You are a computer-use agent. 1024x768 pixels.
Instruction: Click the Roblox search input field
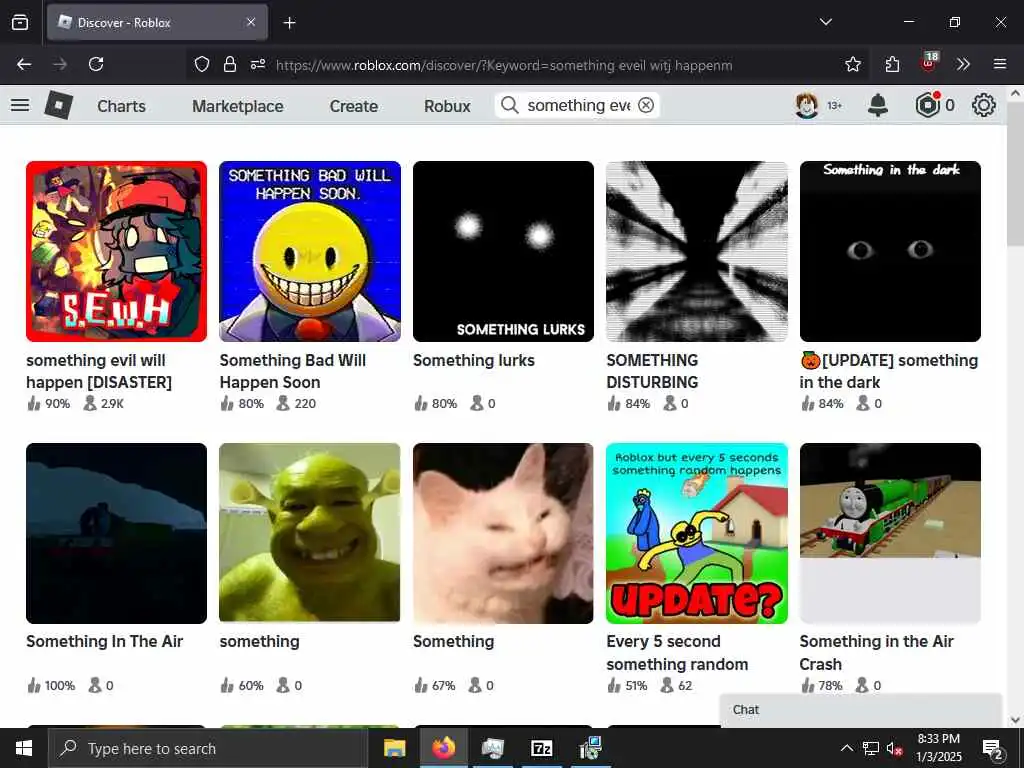578,105
